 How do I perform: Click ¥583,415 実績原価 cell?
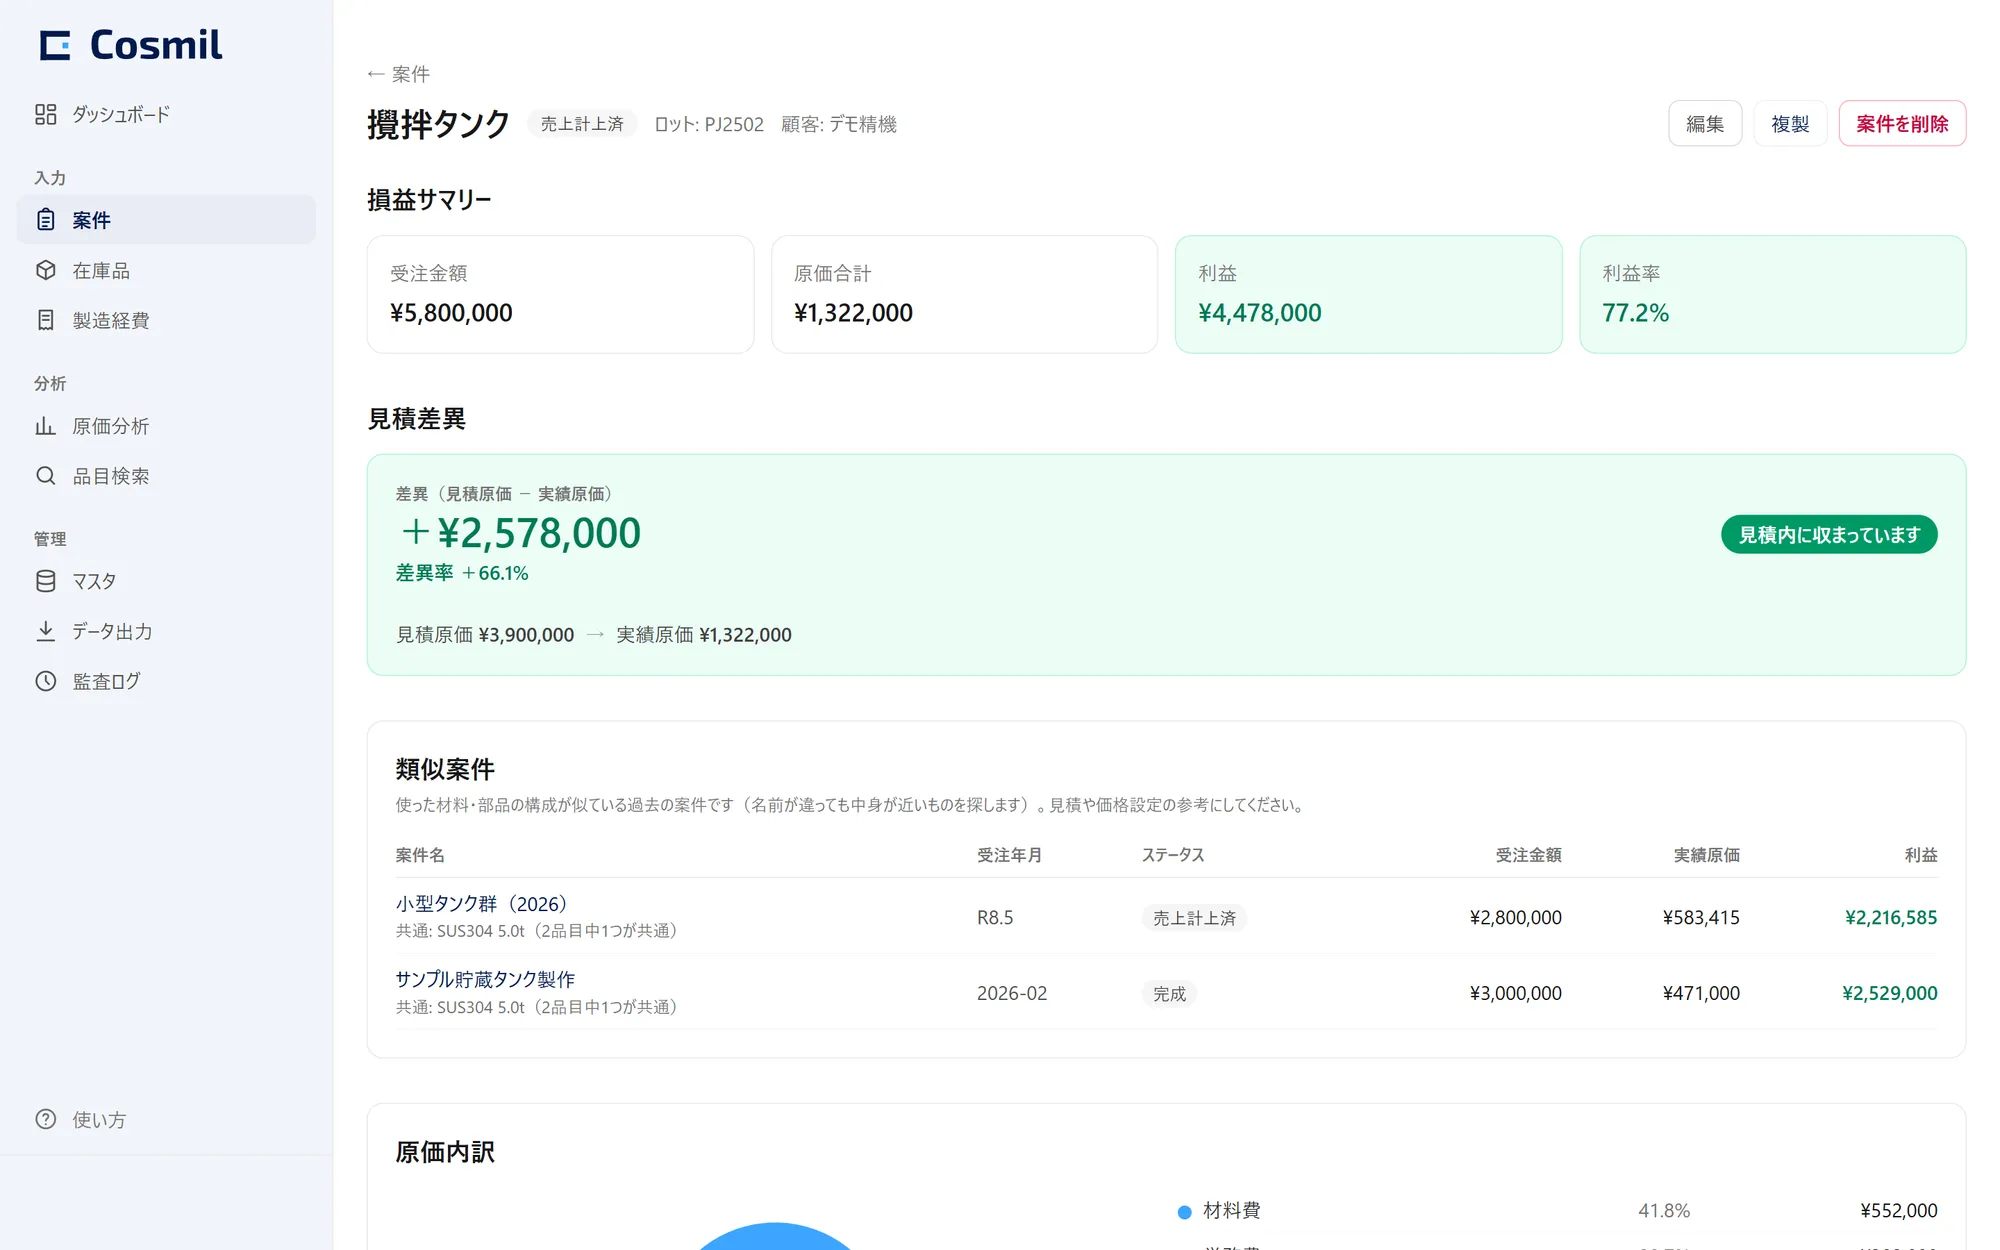click(x=1701, y=917)
